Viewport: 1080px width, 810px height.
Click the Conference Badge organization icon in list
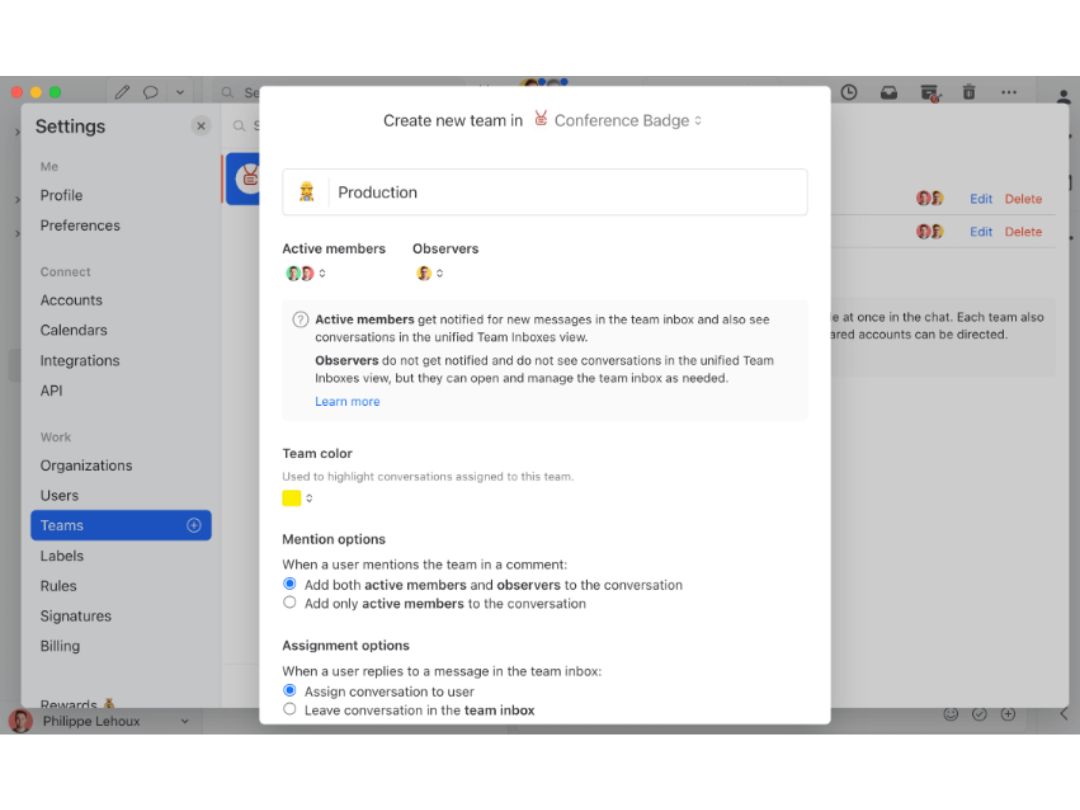pos(247,178)
